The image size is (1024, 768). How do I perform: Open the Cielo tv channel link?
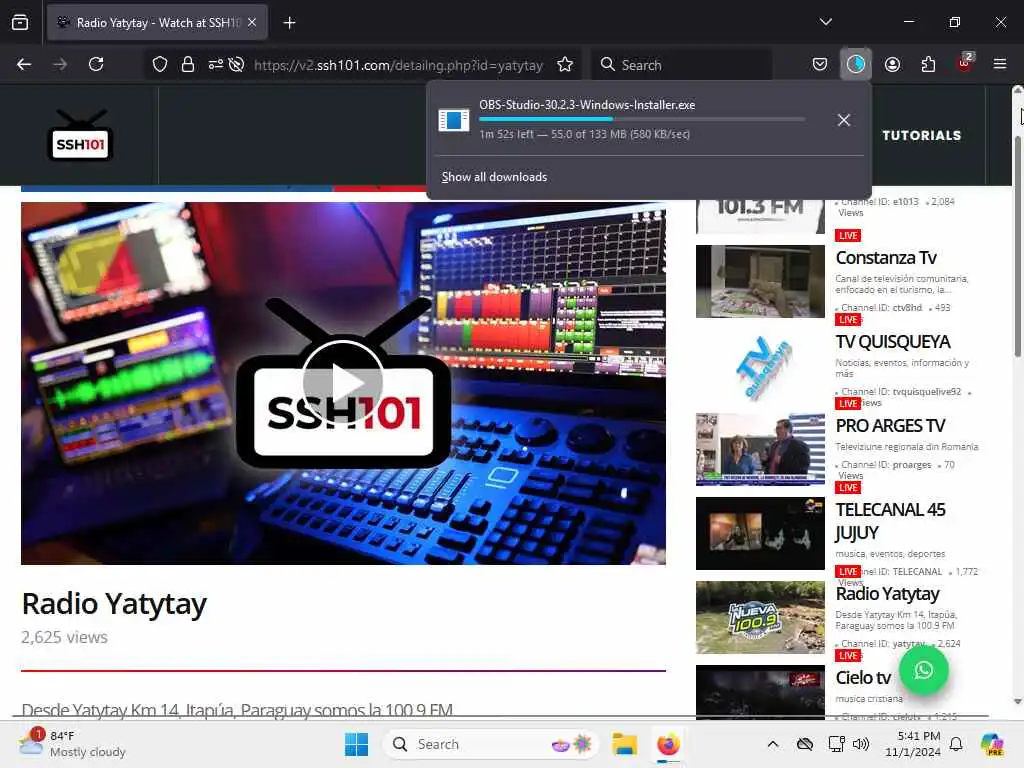(x=863, y=678)
